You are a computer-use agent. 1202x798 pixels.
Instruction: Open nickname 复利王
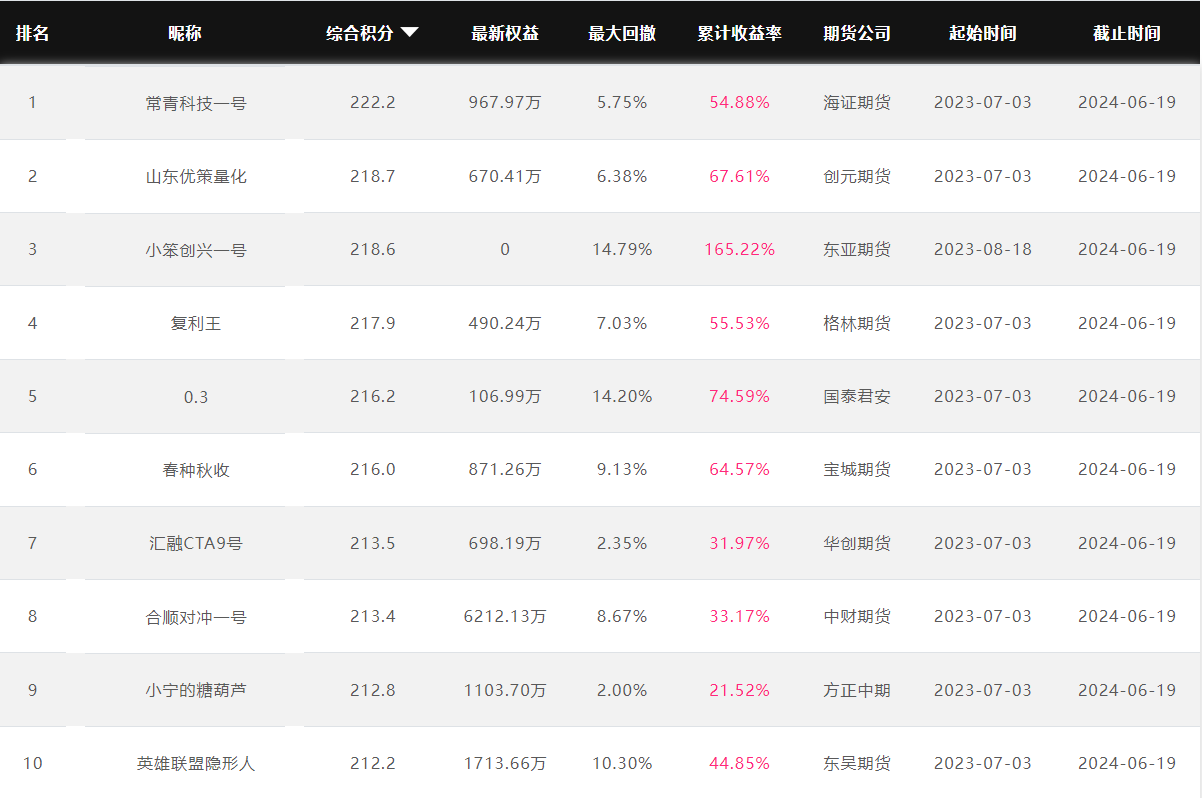tap(196, 323)
